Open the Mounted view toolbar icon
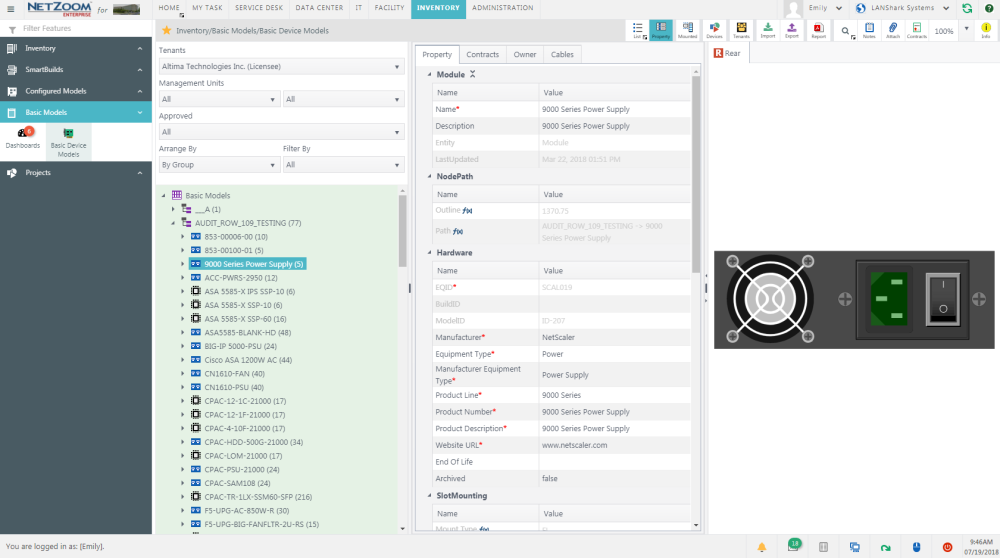The width and height of the screenshot is (1000, 558). click(x=688, y=30)
